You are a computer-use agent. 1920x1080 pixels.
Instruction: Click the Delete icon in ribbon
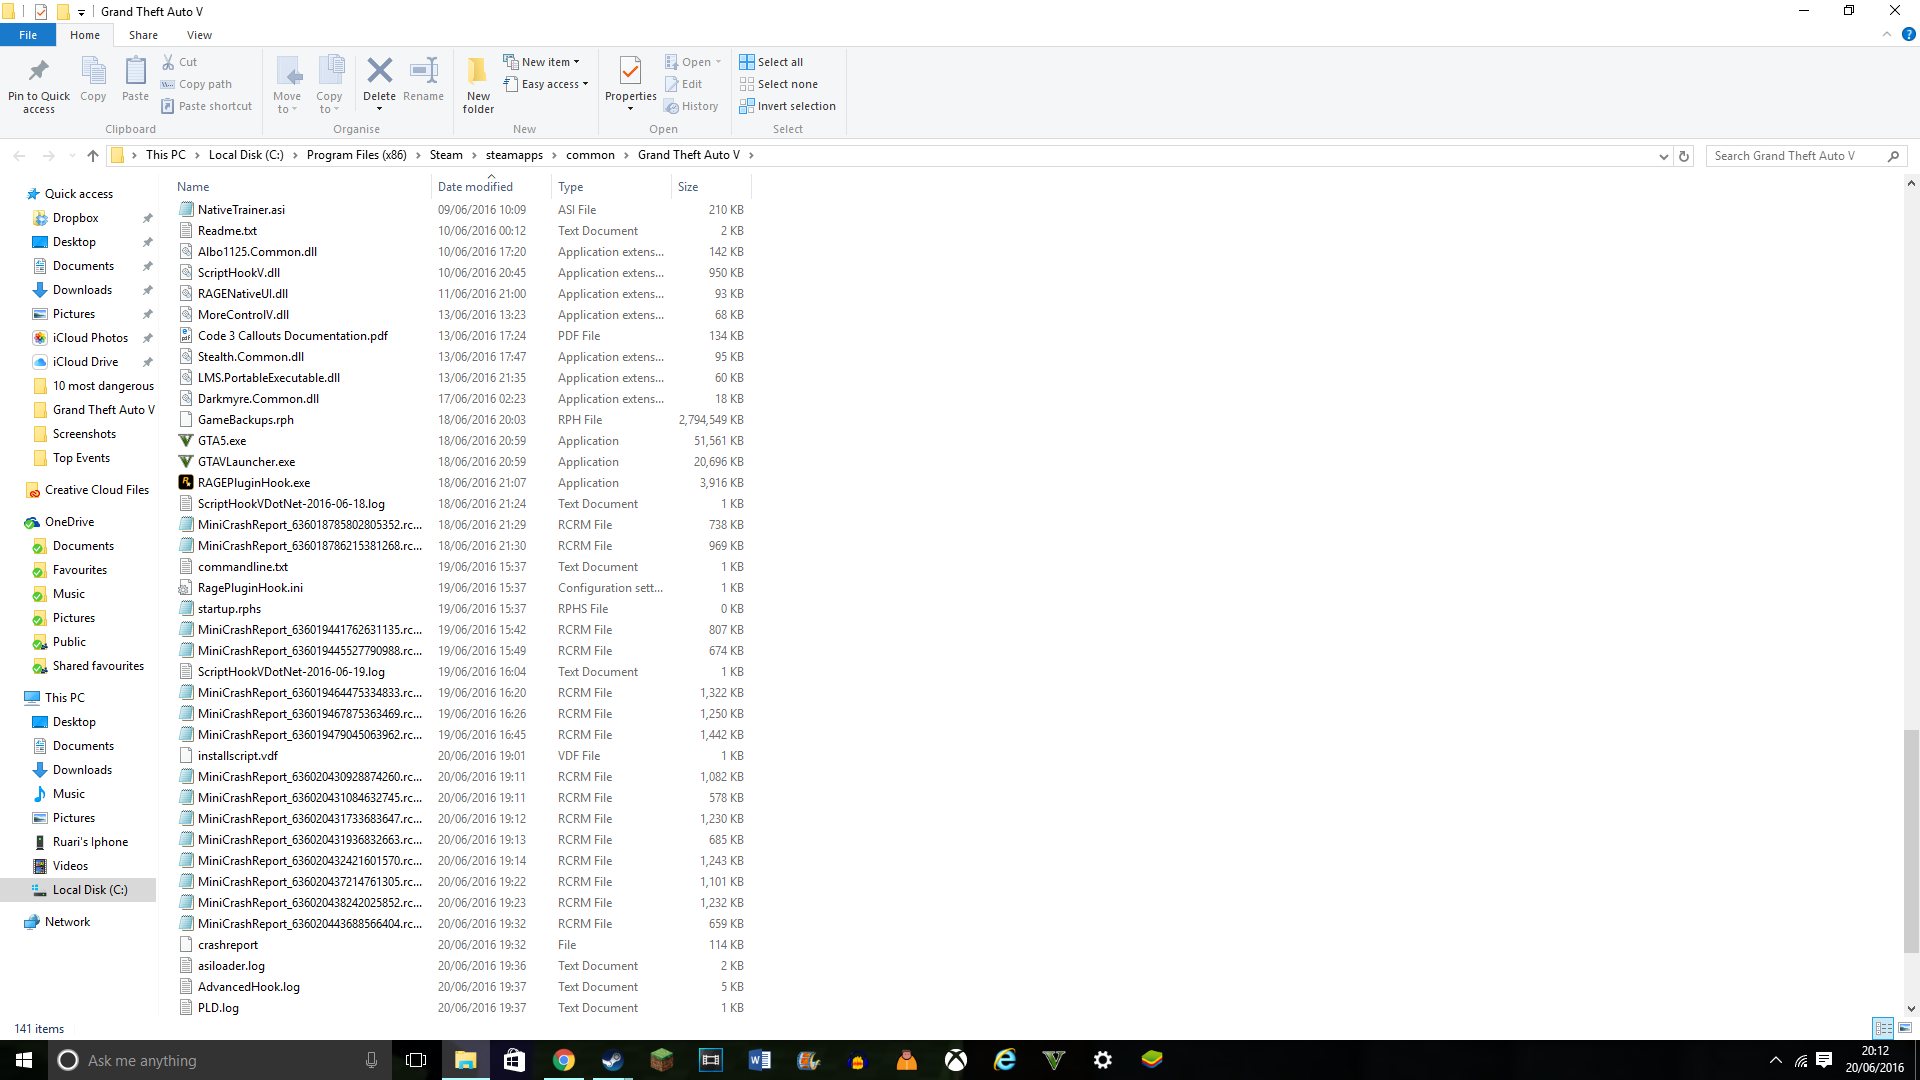[x=379, y=72]
